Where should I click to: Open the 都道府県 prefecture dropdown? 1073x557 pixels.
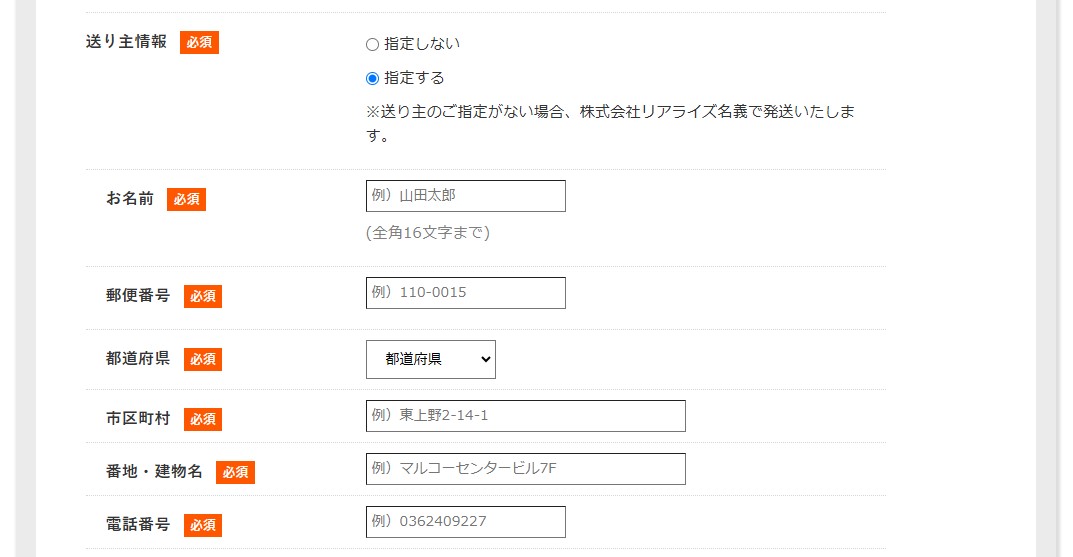[430, 359]
